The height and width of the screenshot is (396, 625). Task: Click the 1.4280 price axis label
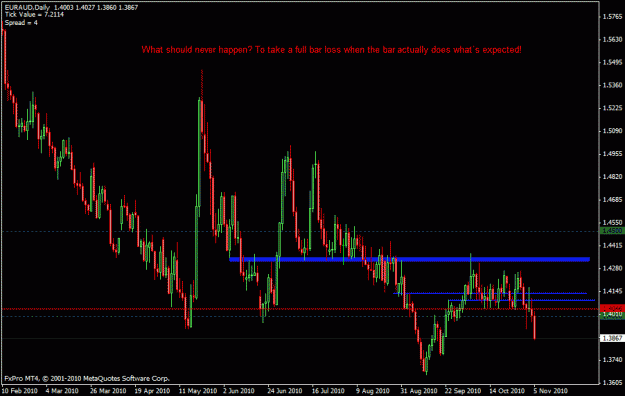[x=613, y=268]
